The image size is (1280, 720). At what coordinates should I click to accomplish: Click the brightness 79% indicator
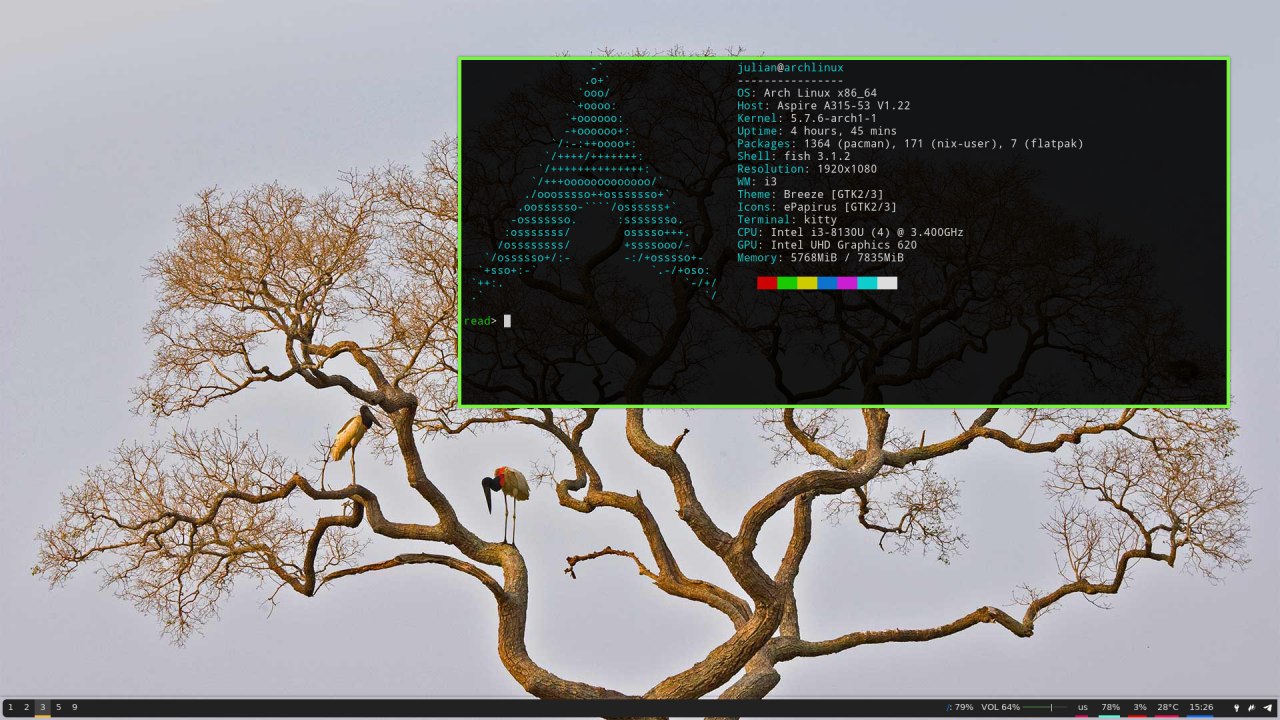click(959, 707)
